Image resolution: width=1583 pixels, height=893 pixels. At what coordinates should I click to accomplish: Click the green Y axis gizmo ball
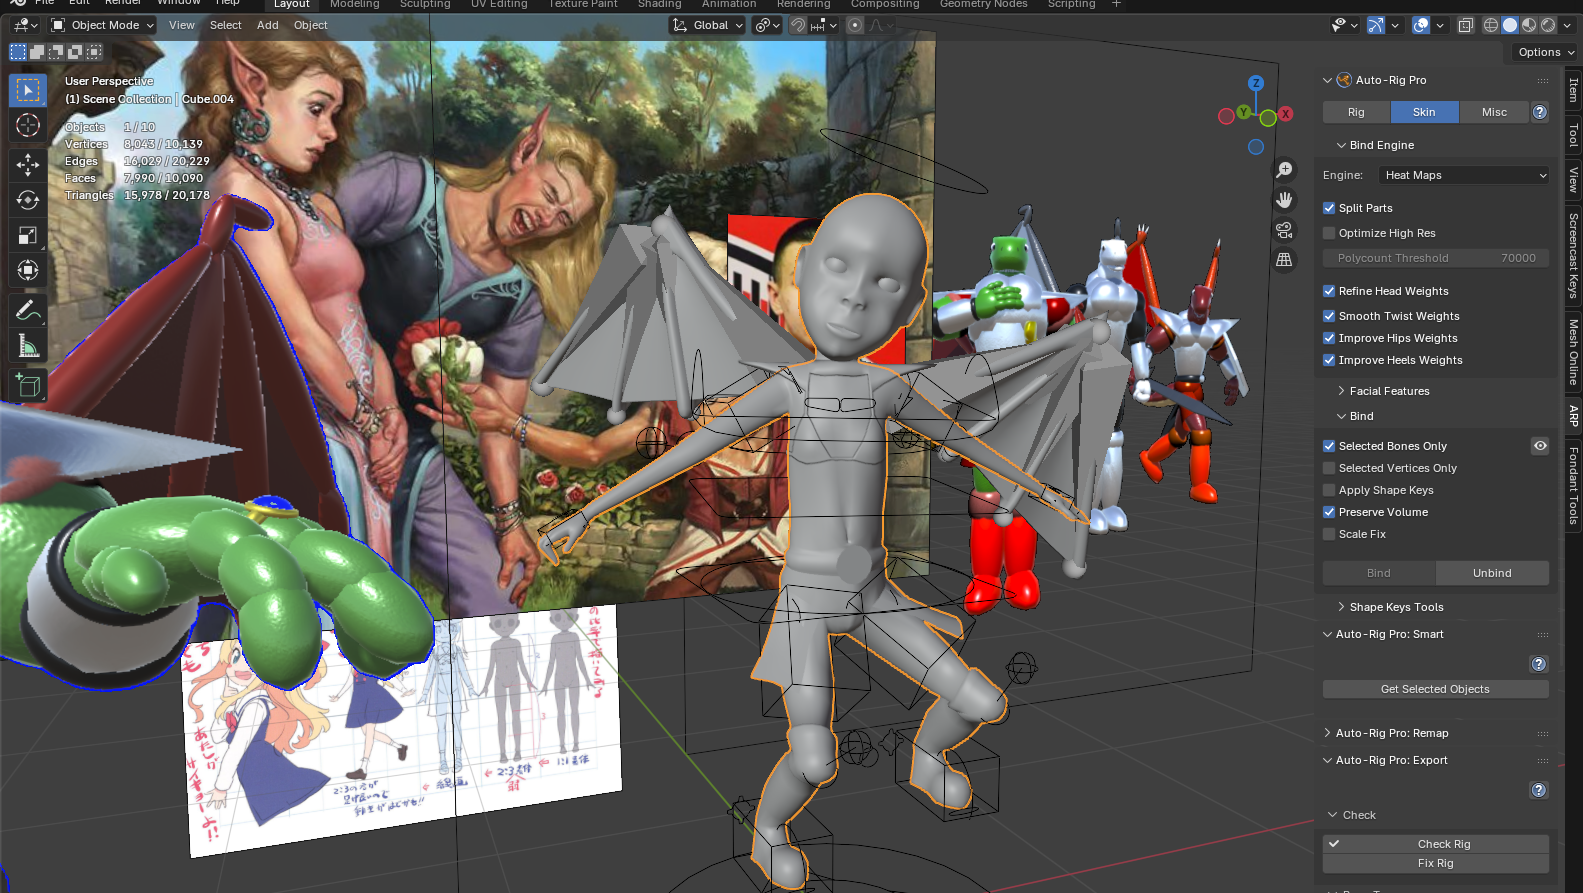click(x=1243, y=112)
